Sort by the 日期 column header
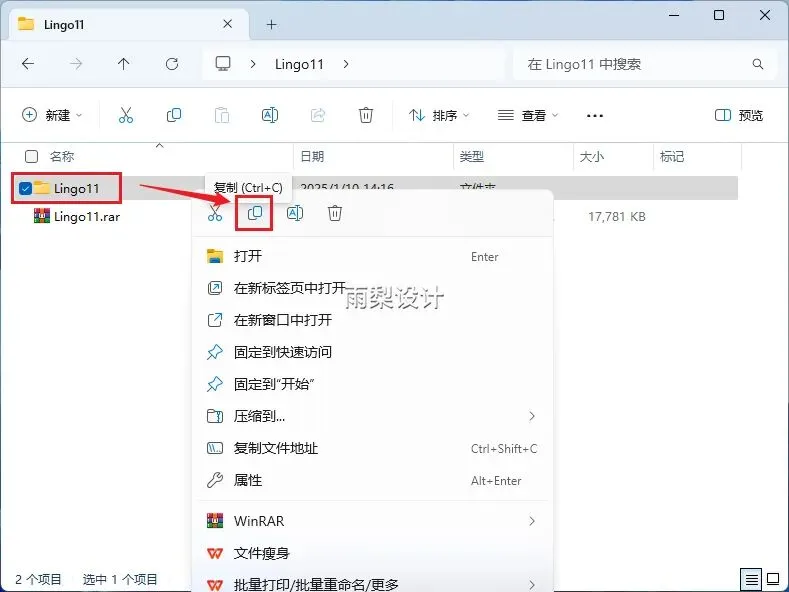This screenshot has height=592, width=789. point(312,157)
